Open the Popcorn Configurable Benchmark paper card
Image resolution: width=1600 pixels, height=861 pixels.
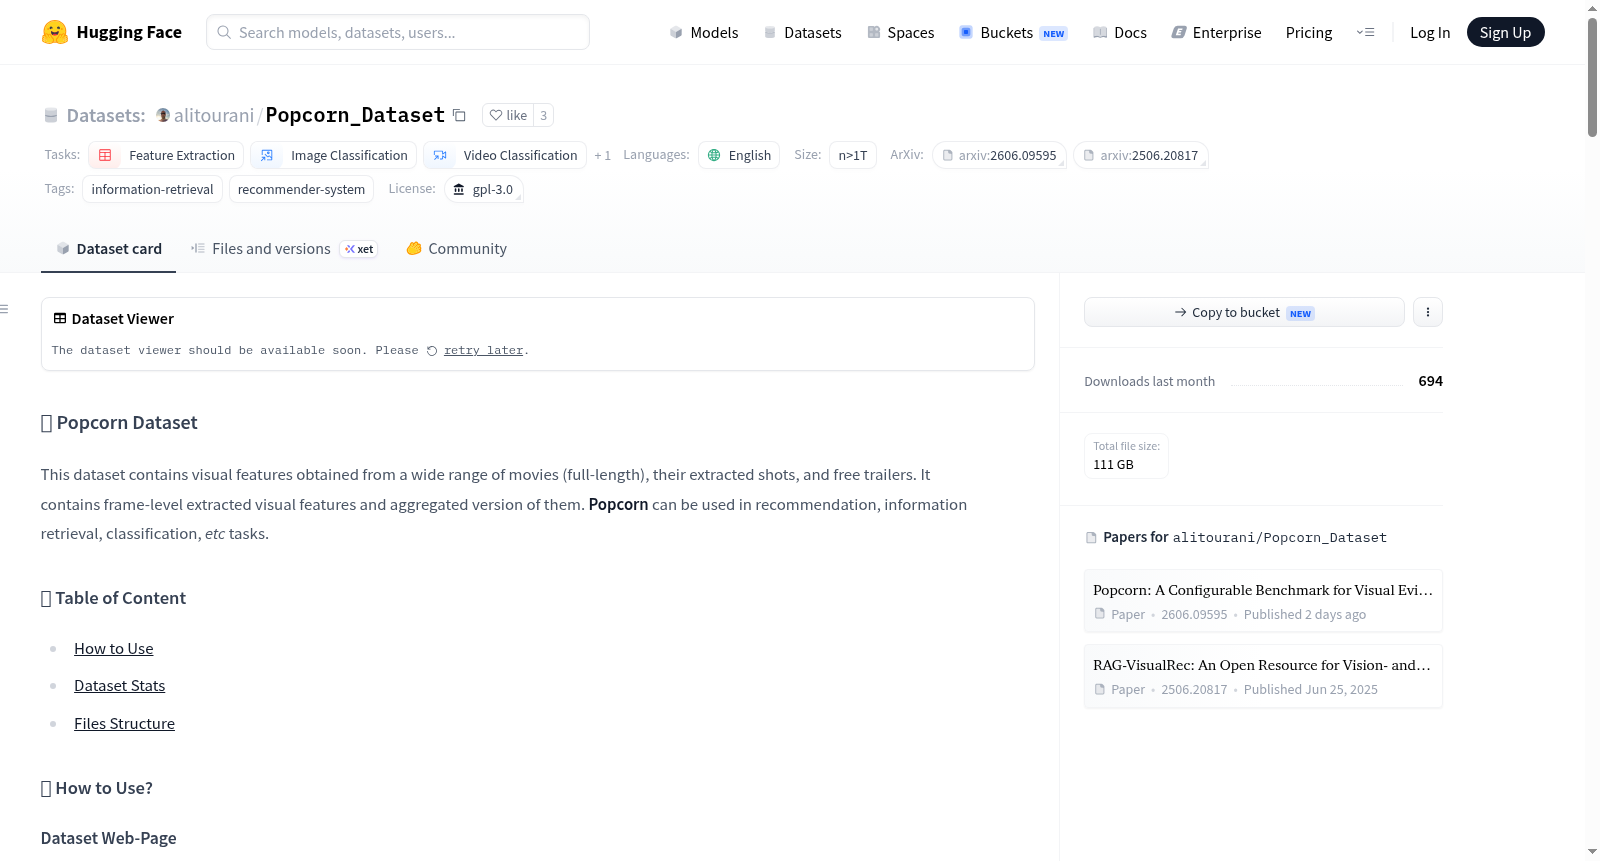point(1263,601)
